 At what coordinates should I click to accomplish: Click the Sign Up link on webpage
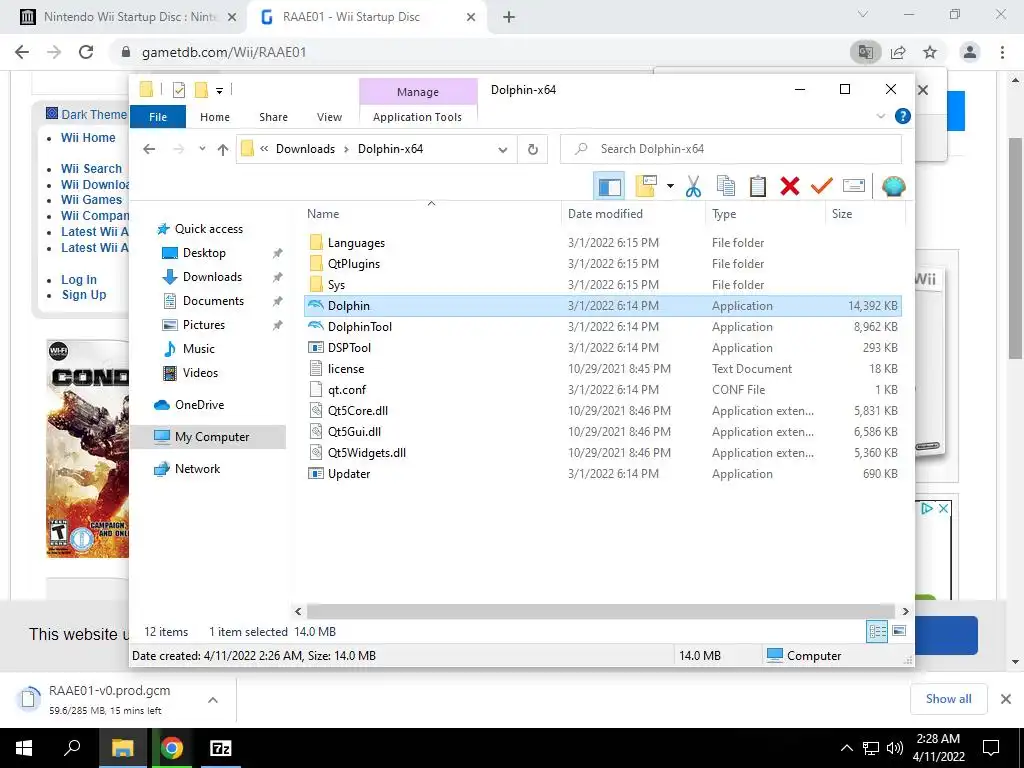pos(84,295)
